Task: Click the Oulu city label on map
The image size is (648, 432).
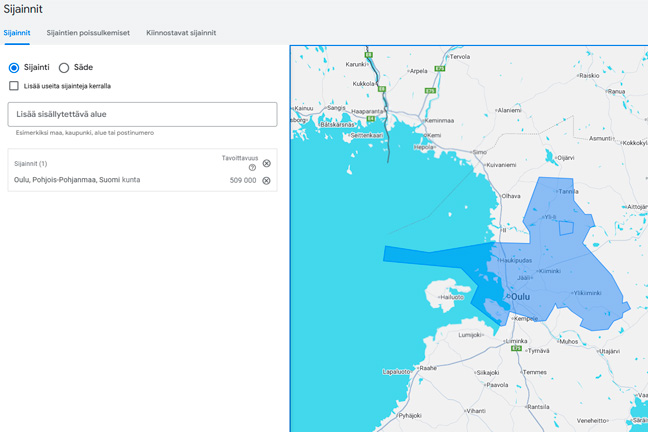Action: (x=520, y=297)
